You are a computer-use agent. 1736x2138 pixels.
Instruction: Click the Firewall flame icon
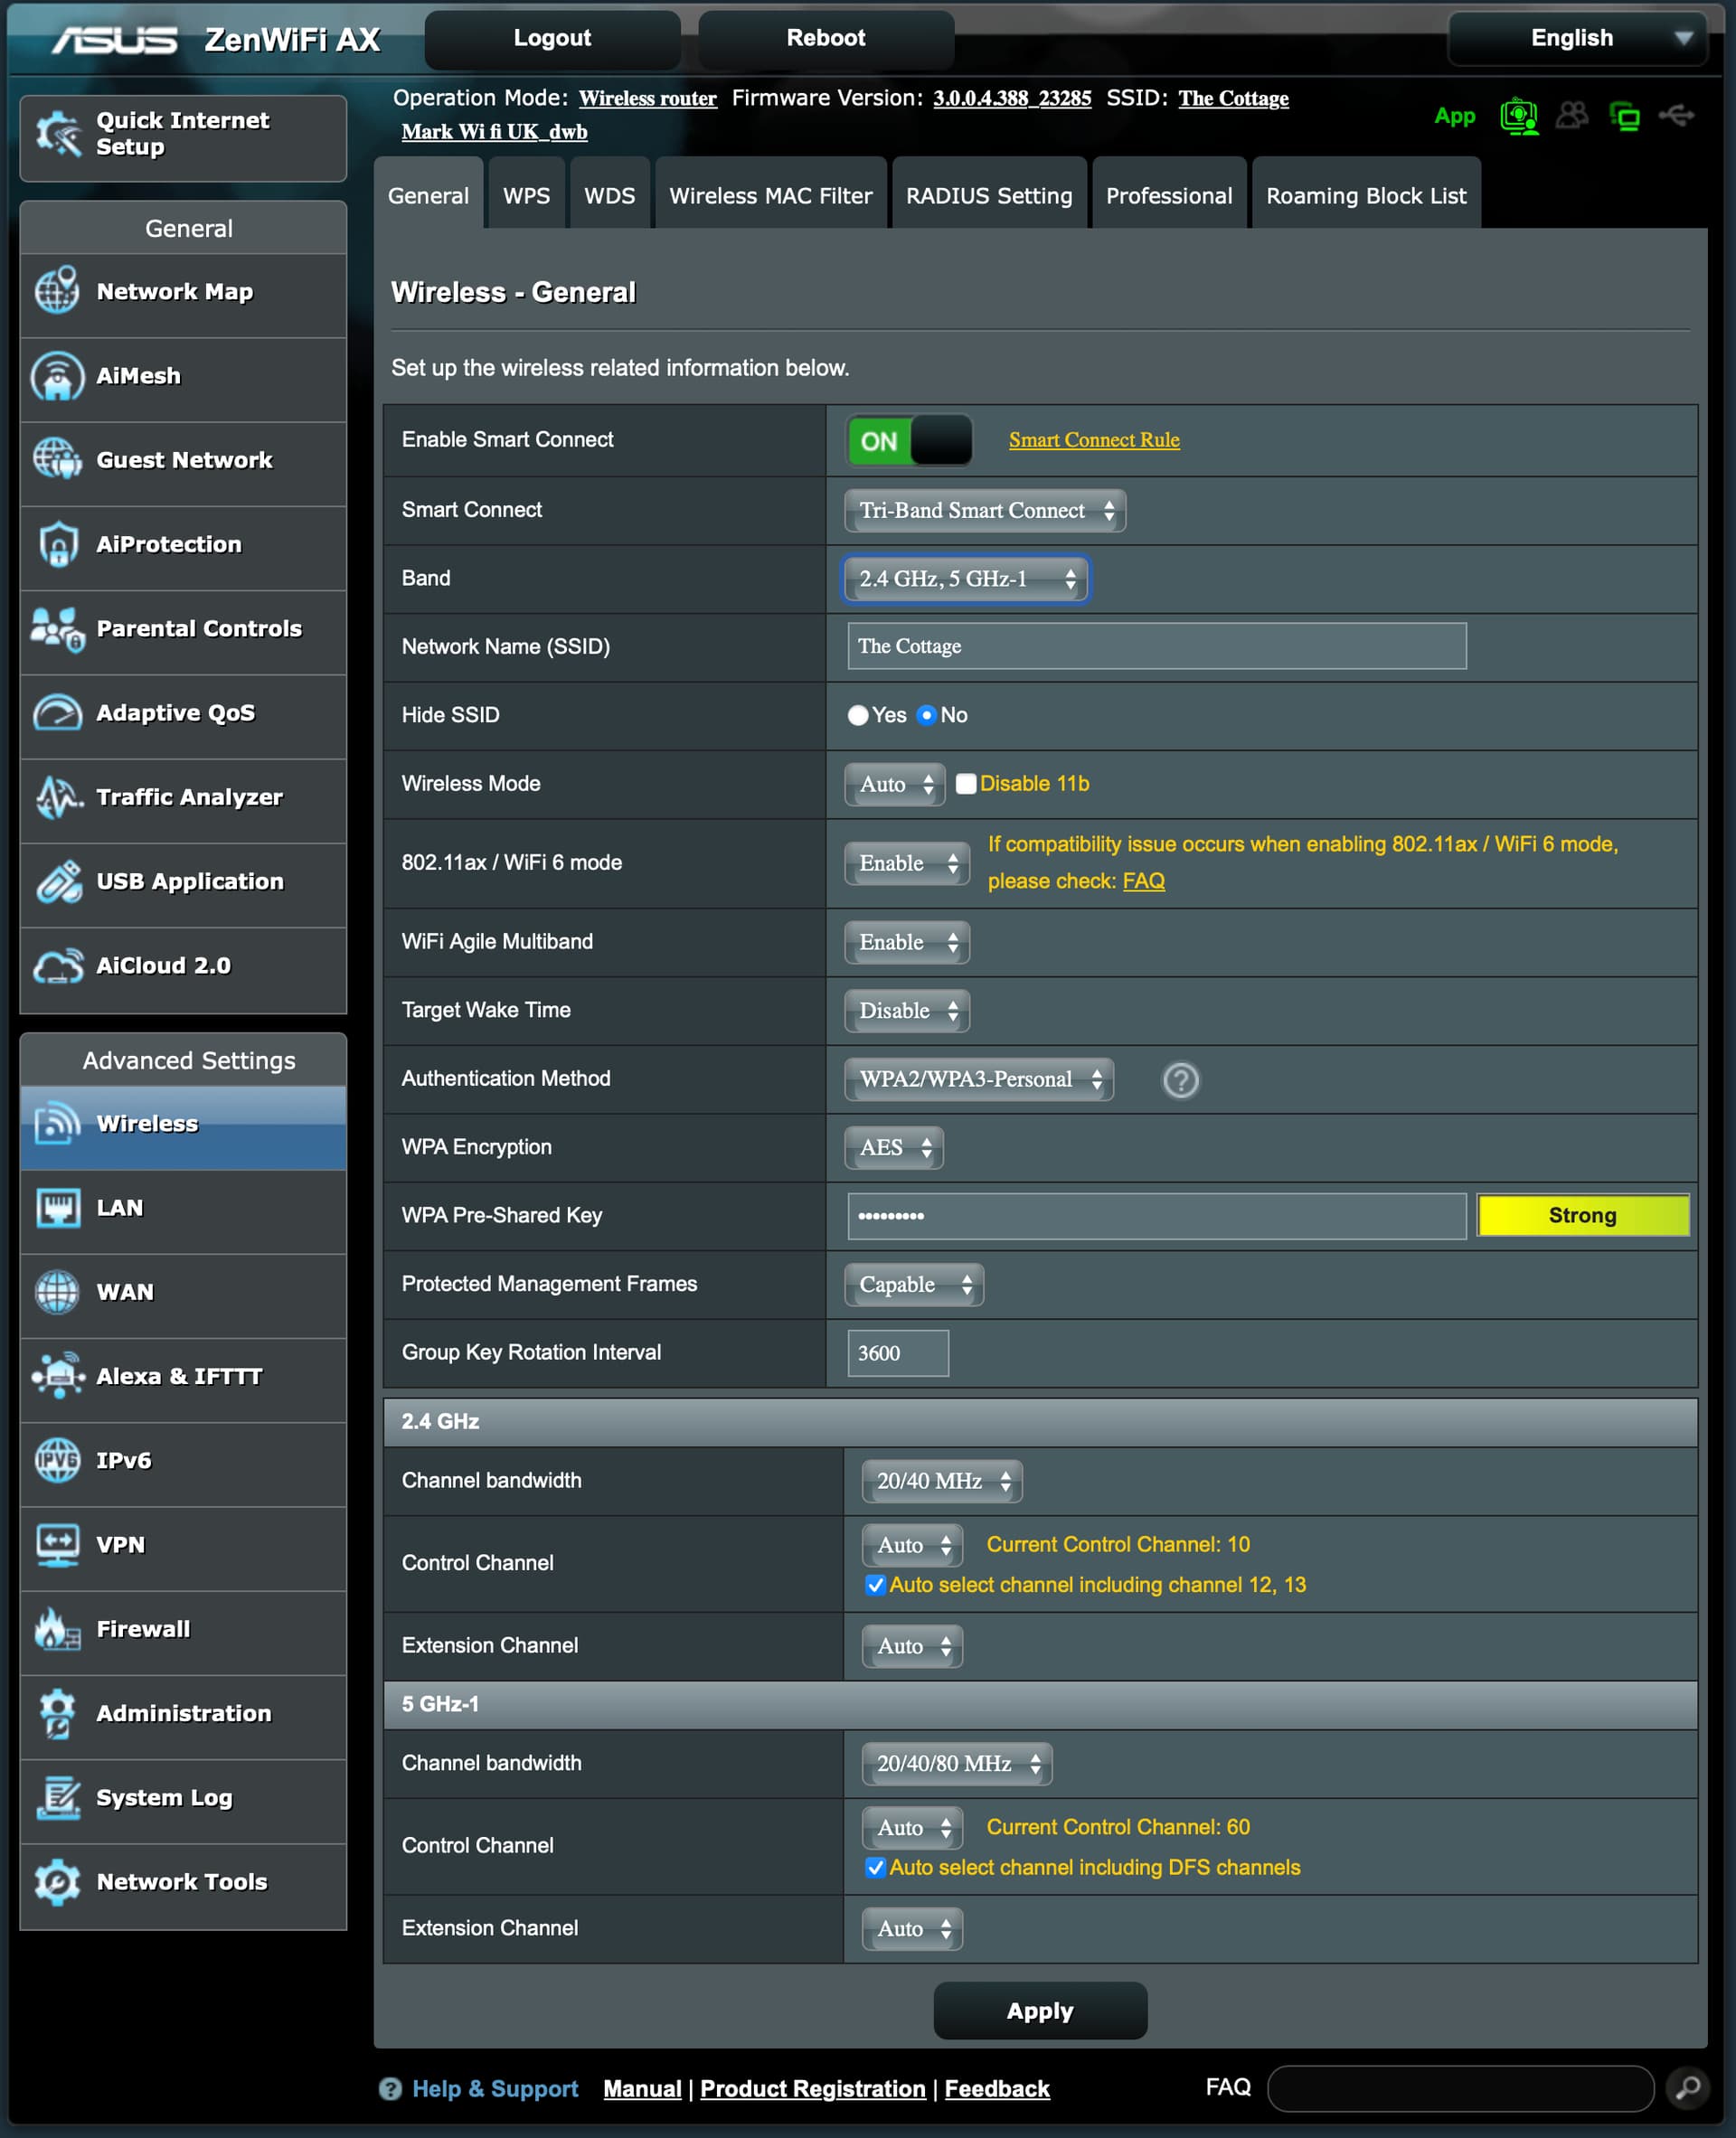pos(57,1629)
